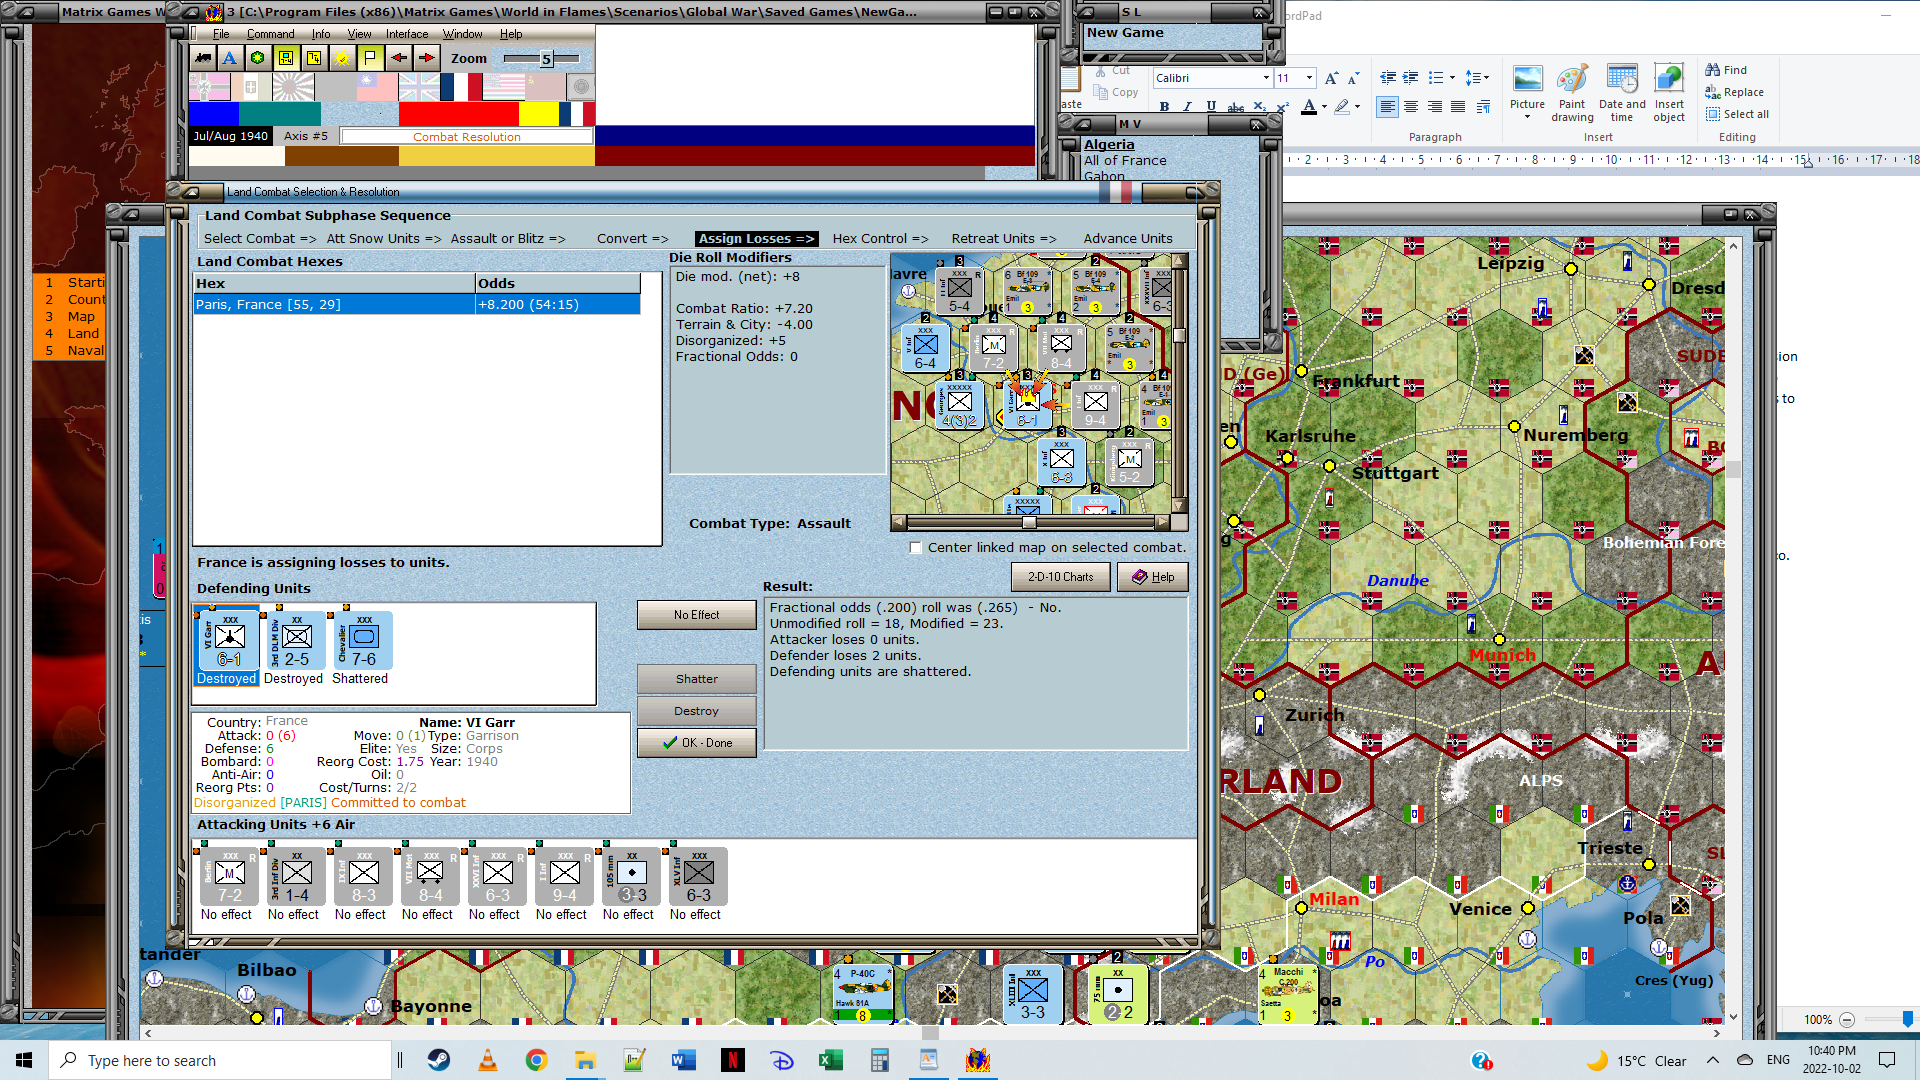Click the sun weather toolbar icon
This screenshot has width=1920, height=1080.
point(342,58)
